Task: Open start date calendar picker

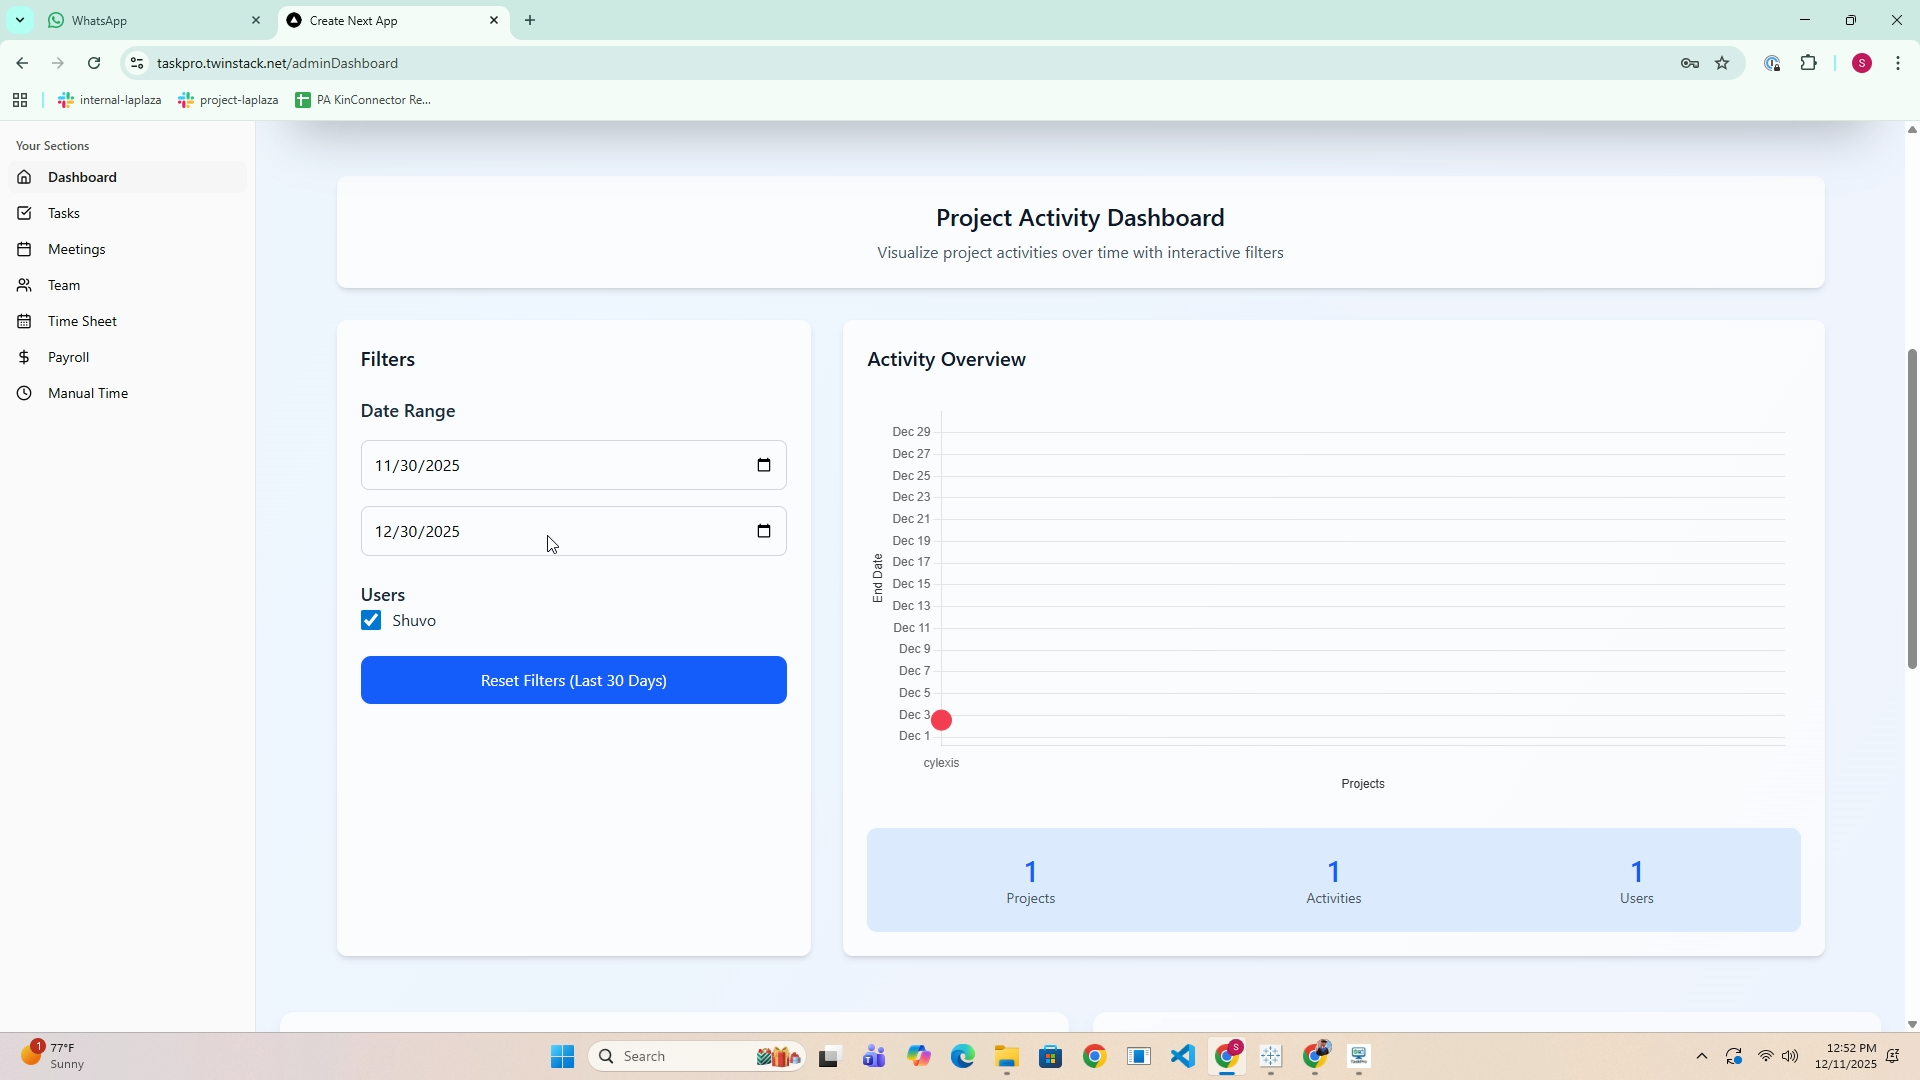Action: pos(764,465)
